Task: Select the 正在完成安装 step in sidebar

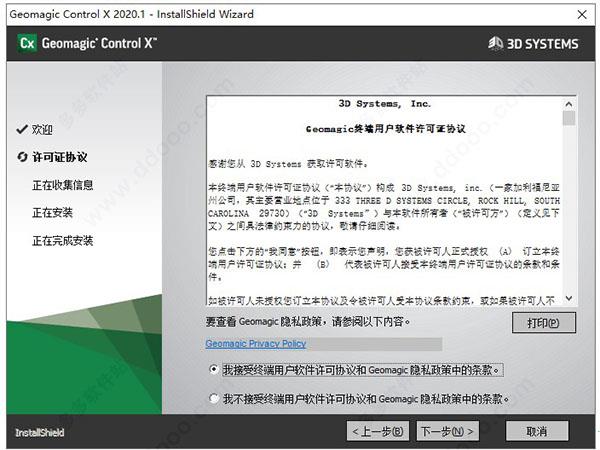Action: 63,241
